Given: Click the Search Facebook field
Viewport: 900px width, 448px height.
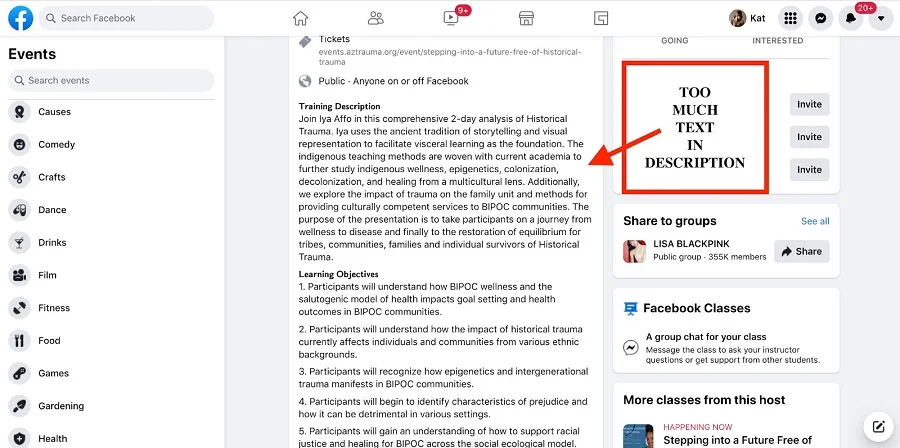Looking at the screenshot, I should point(135,18).
